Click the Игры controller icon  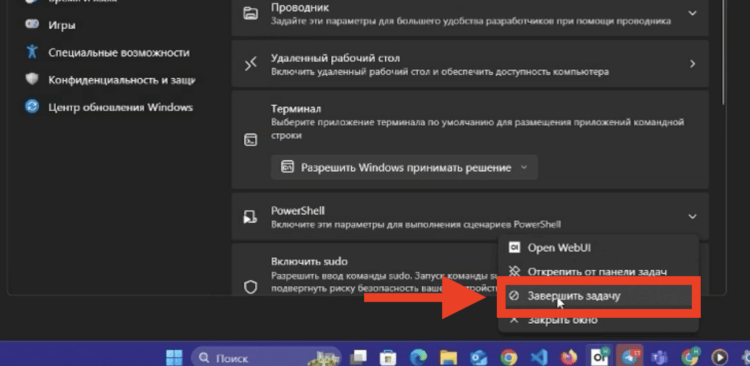[32, 24]
